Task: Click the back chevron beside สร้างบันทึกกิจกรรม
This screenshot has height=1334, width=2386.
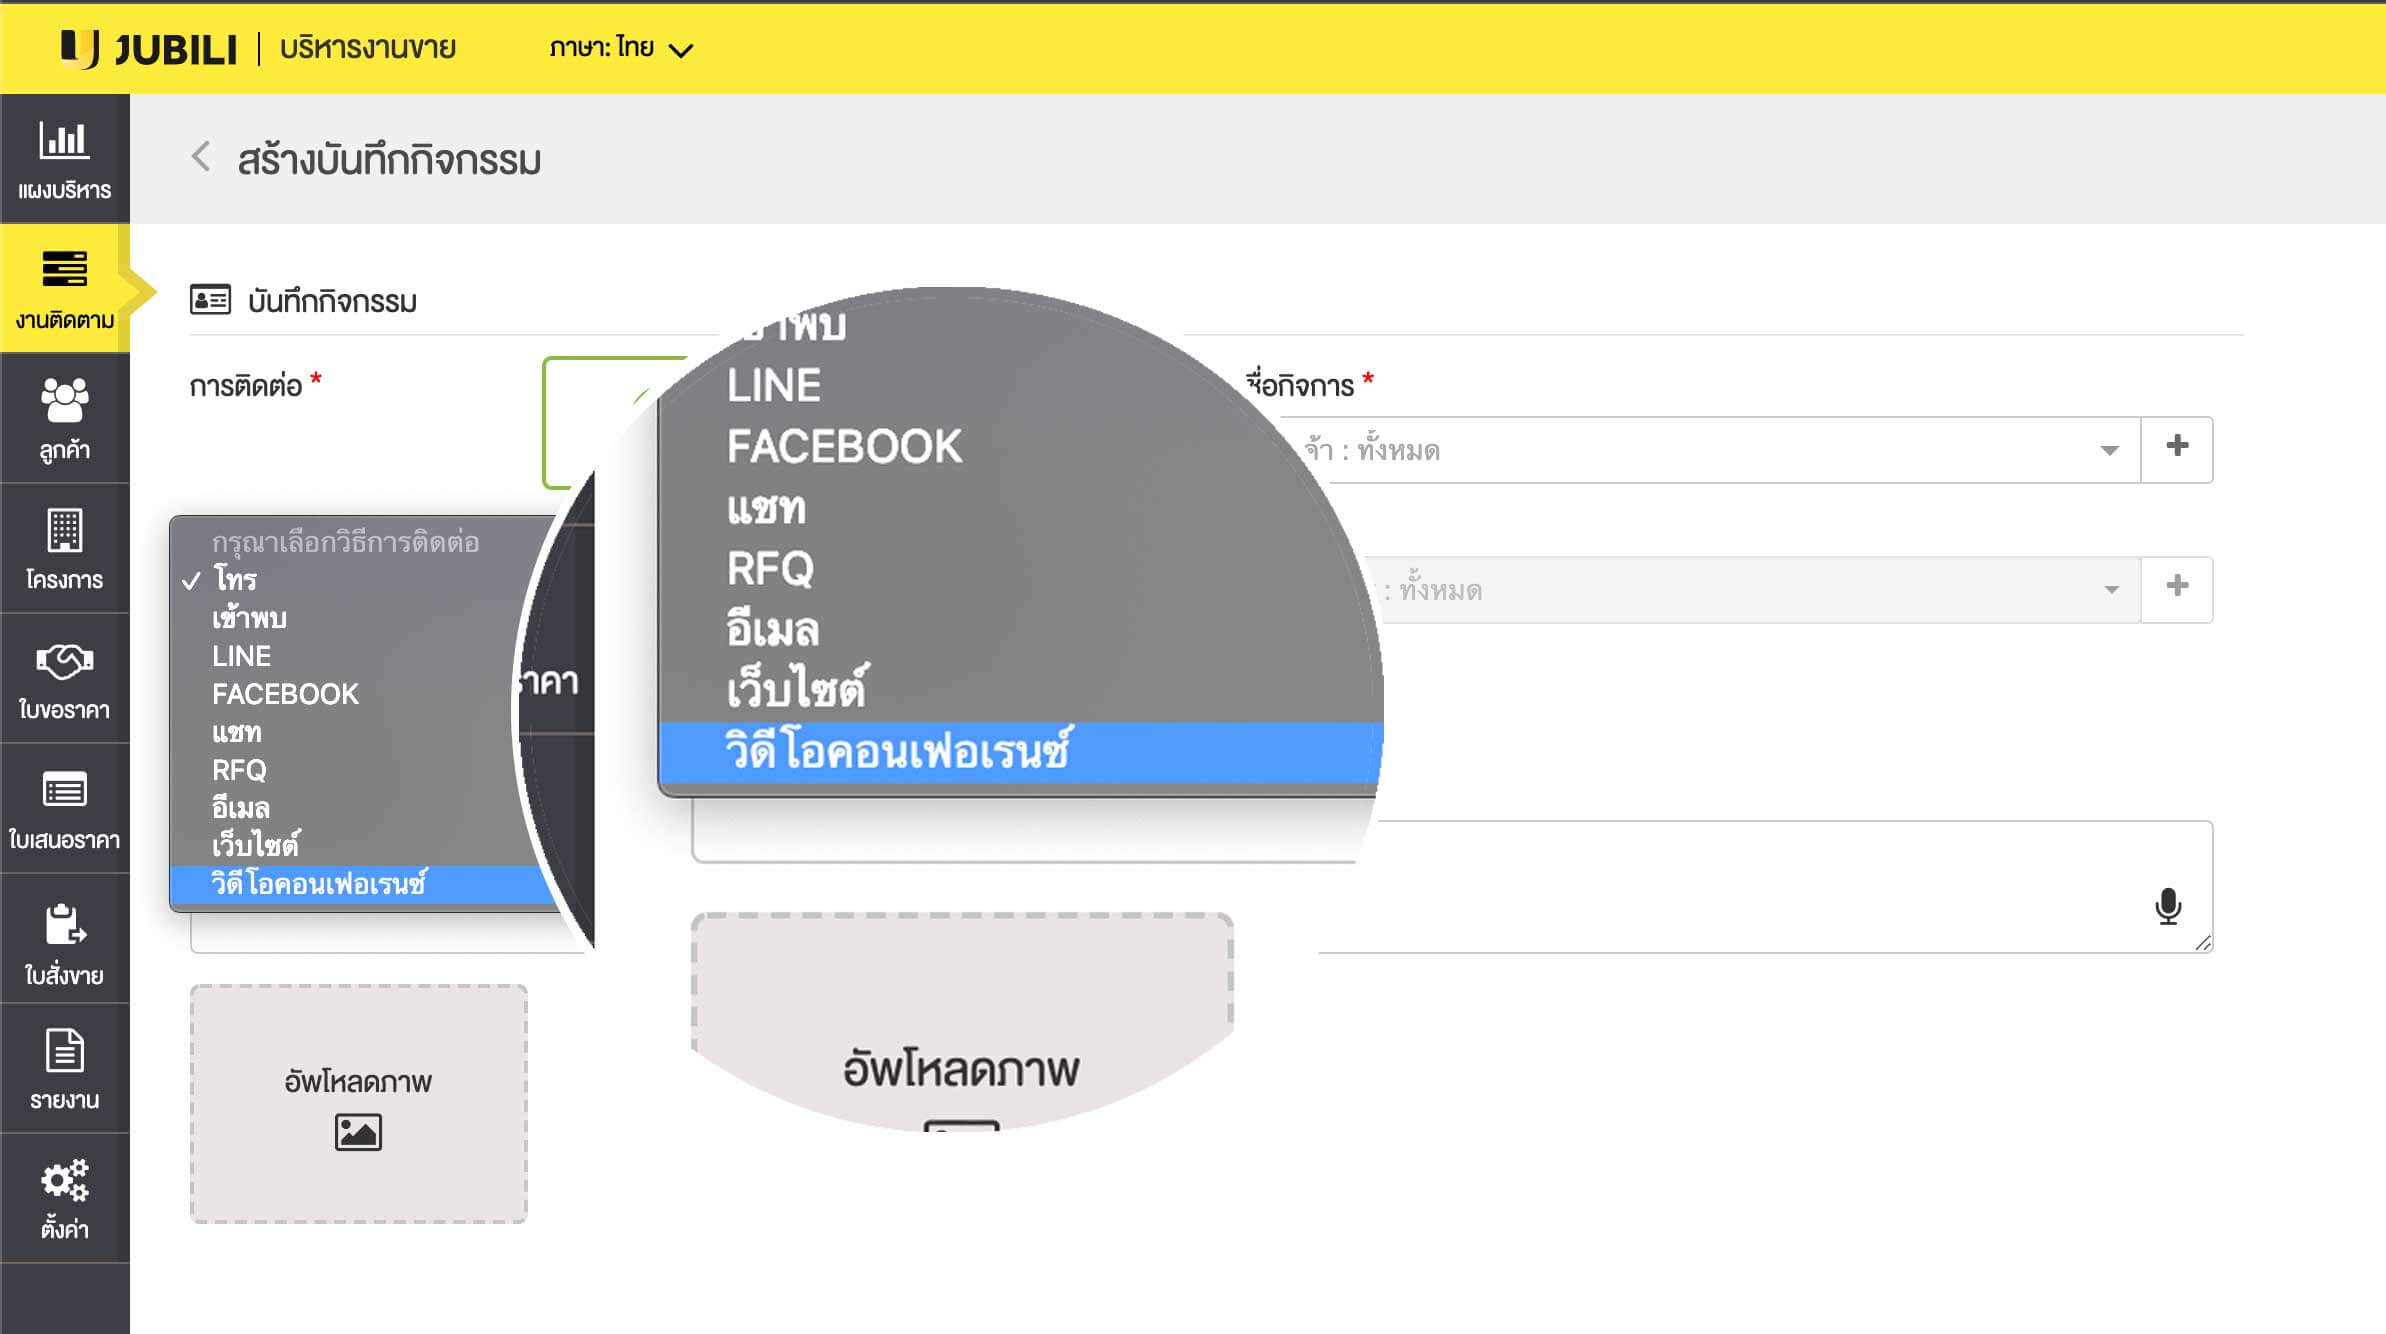Action: tap(201, 157)
